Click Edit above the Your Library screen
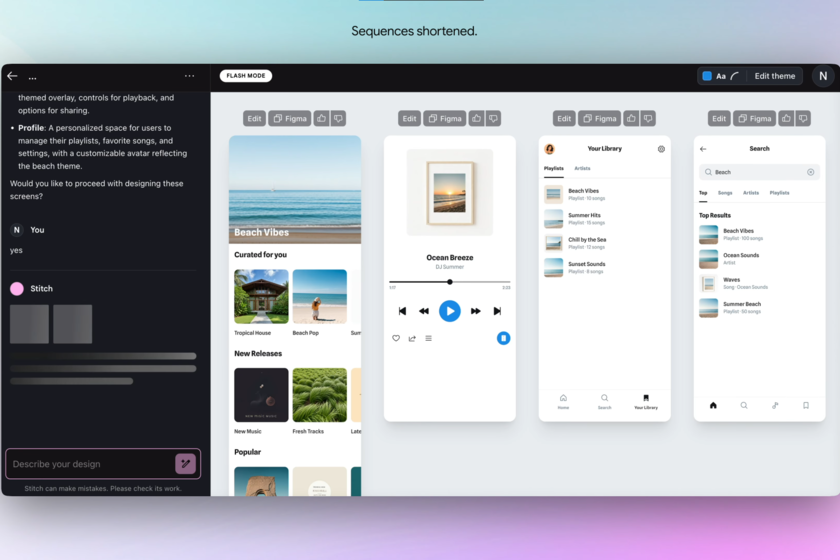 (564, 118)
